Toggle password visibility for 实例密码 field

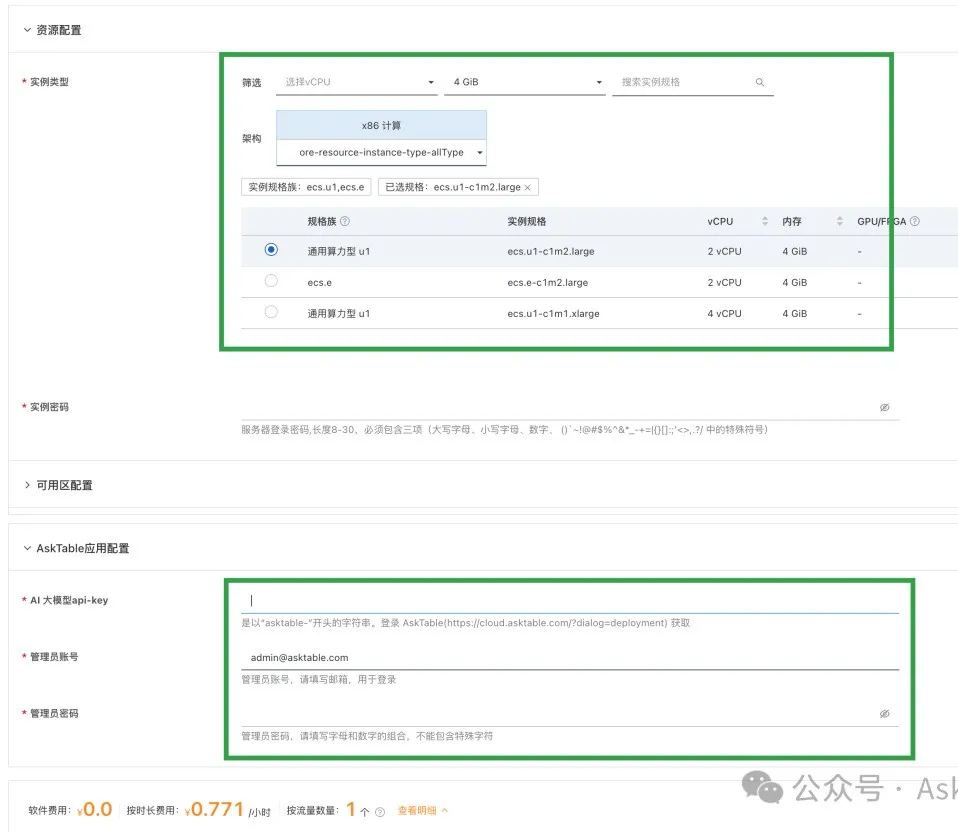(x=884, y=407)
